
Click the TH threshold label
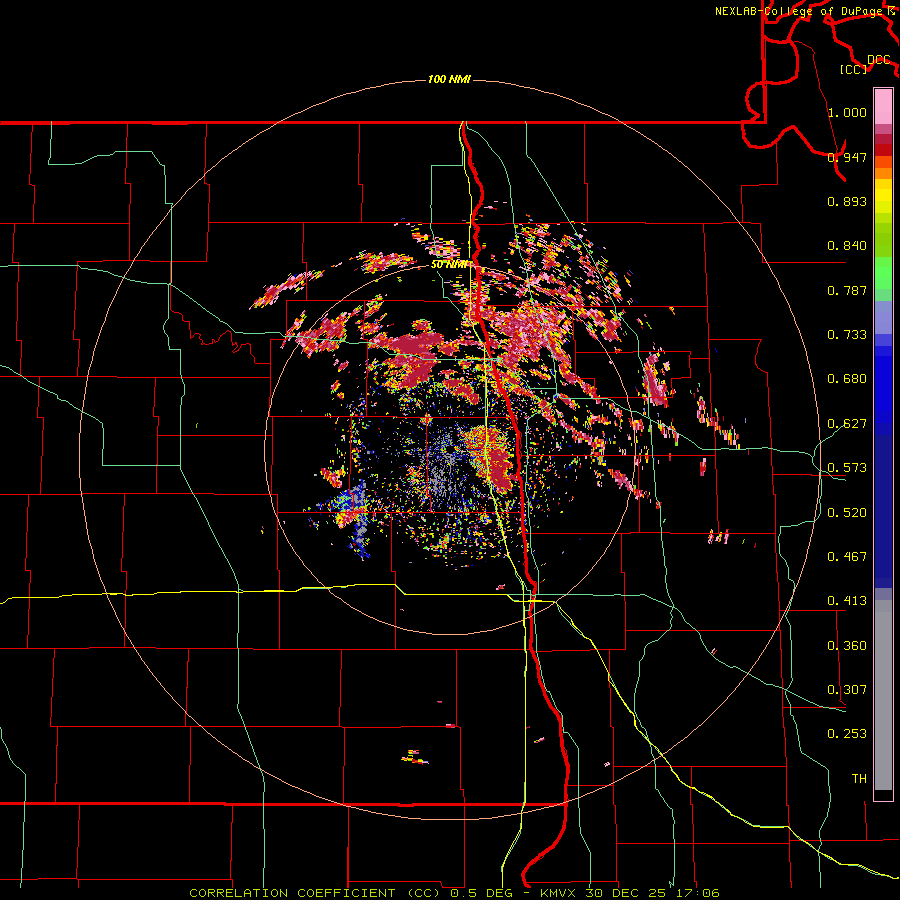tap(859, 779)
